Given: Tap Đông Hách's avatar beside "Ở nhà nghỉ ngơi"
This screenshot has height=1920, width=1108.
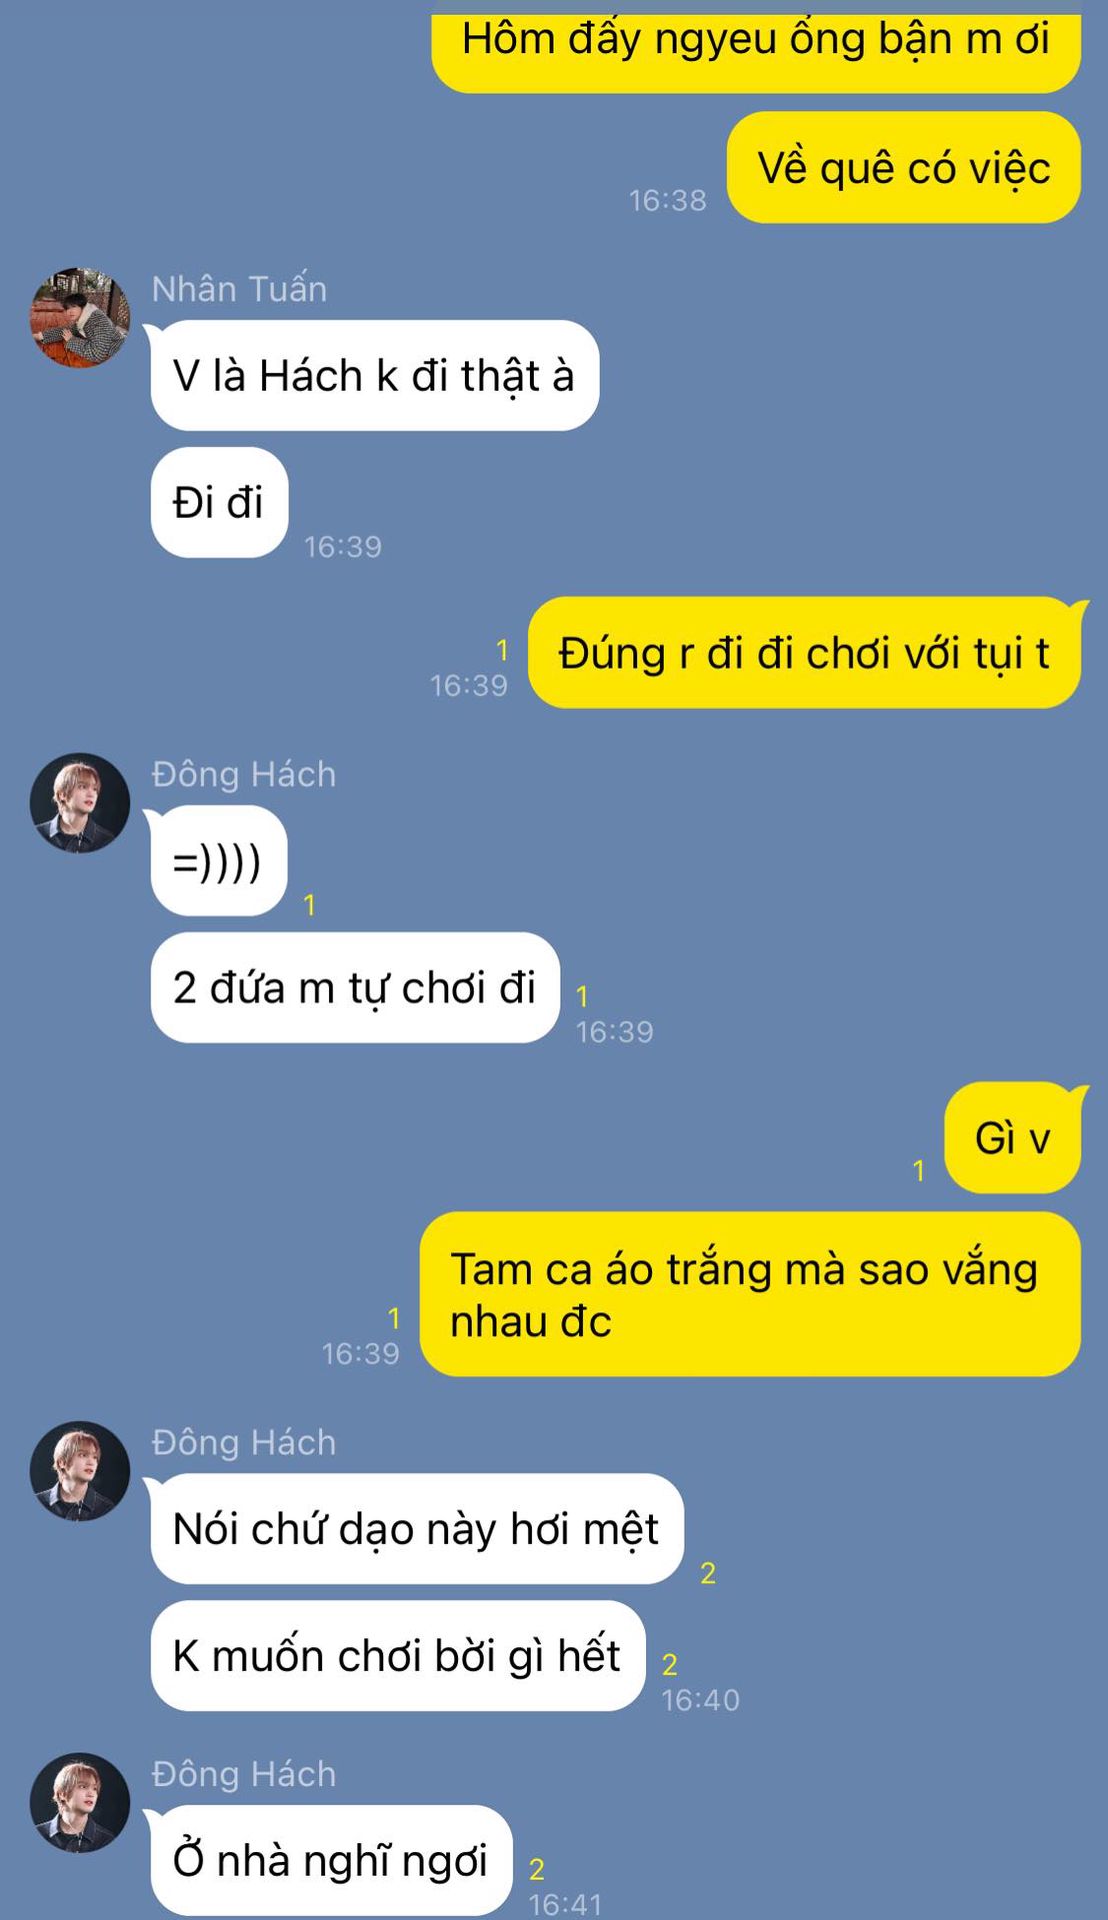Looking at the screenshot, I should click(80, 1803).
